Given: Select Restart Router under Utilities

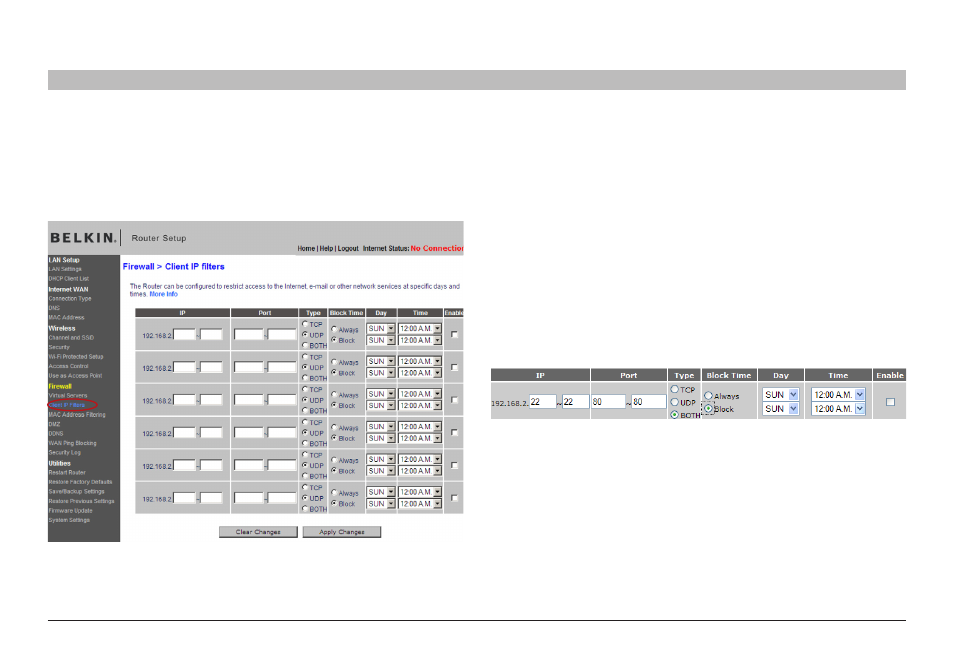Looking at the screenshot, I should [x=67, y=473].
